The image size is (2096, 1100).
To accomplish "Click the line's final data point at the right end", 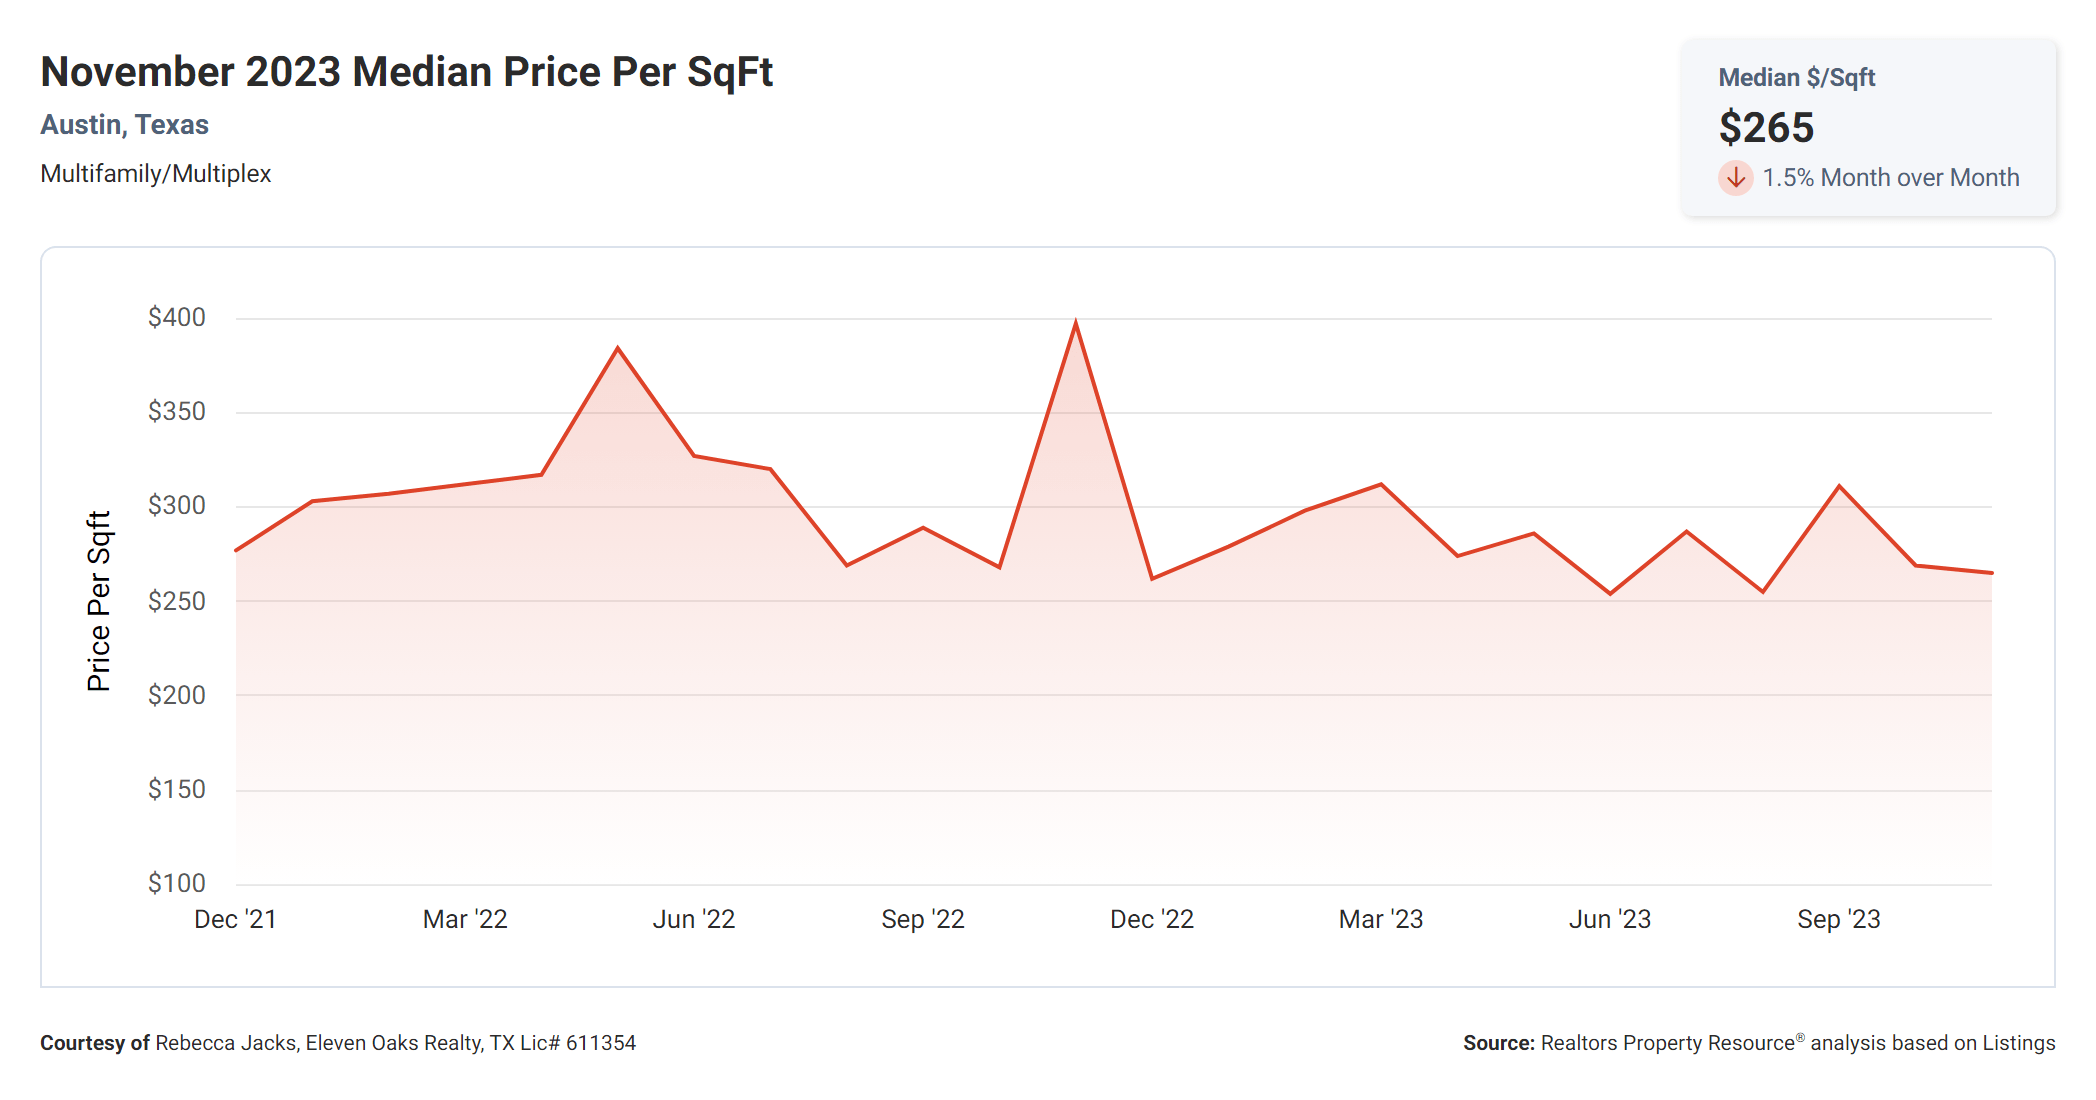I will click(x=1991, y=573).
